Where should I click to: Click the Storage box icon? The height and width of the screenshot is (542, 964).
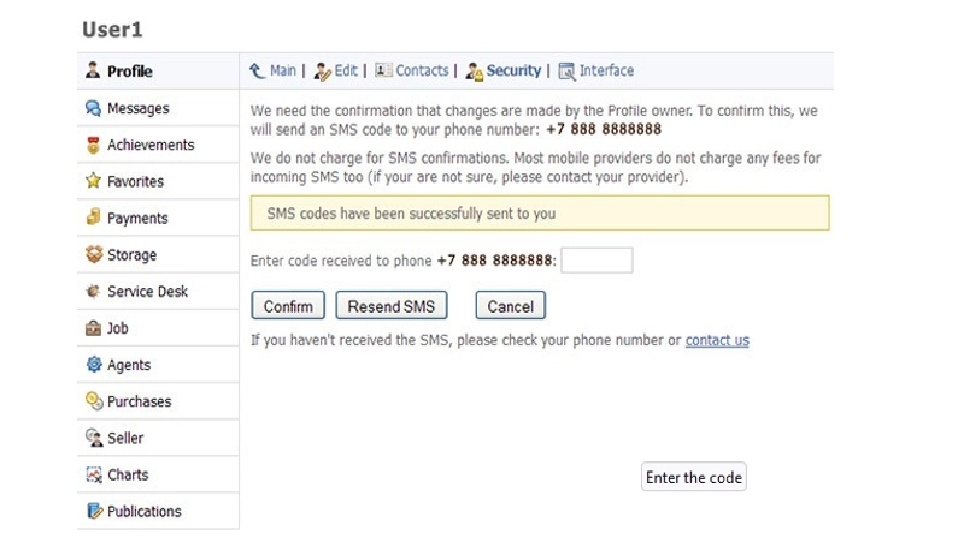click(x=94, y=254)
